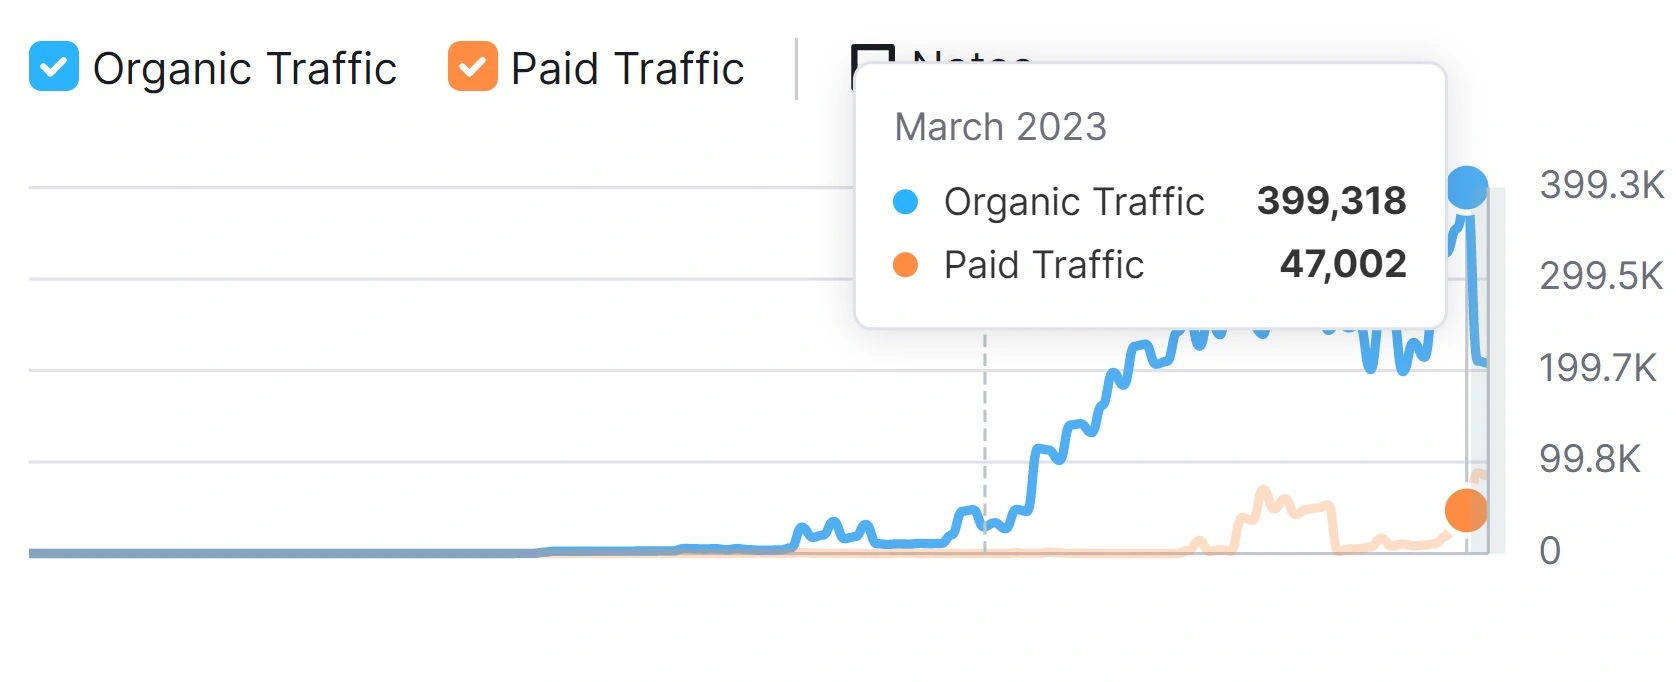Click the 399.3K y-axis label
The image size is (1676, 682).
[x=1601, y=185]
